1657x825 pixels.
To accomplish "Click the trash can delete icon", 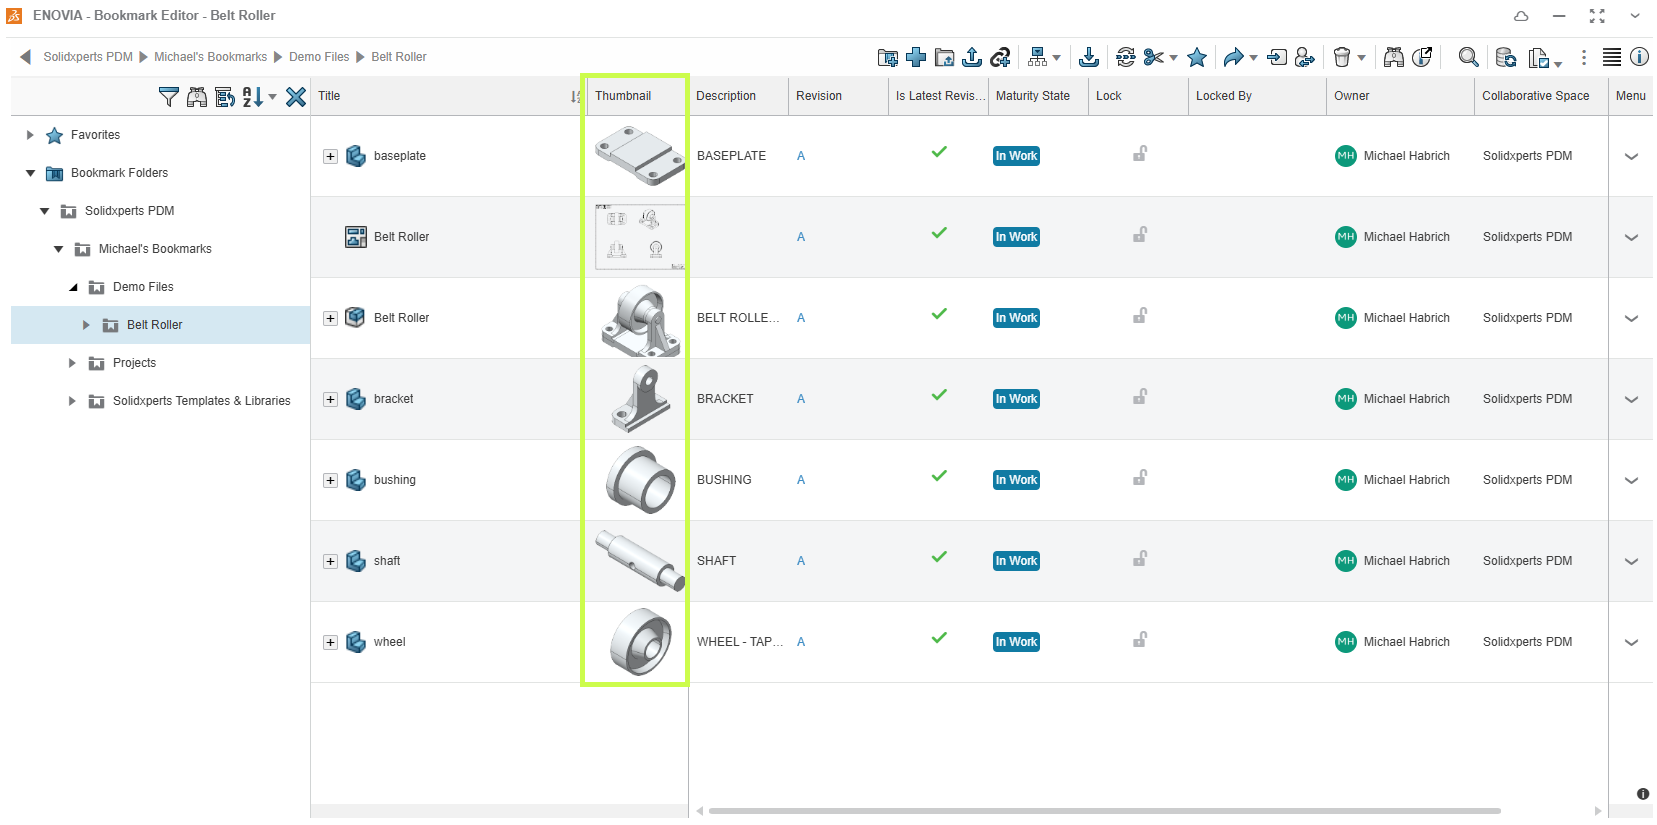I will (x=1342, y=58).
